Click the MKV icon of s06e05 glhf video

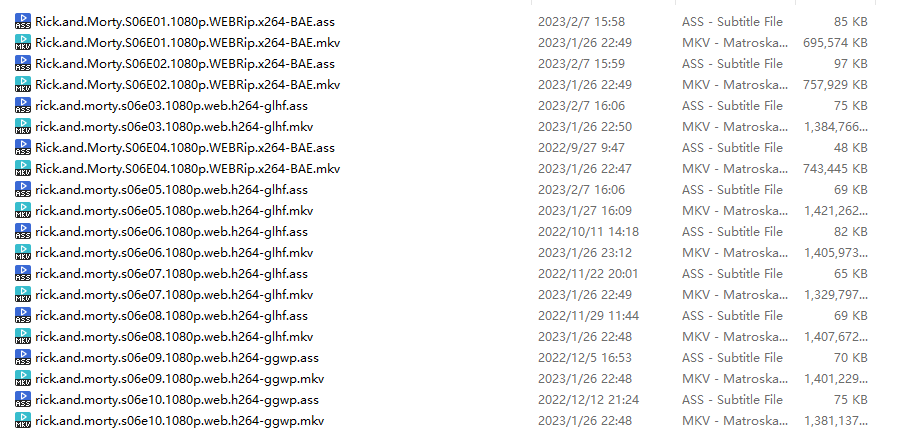(23, 211)
